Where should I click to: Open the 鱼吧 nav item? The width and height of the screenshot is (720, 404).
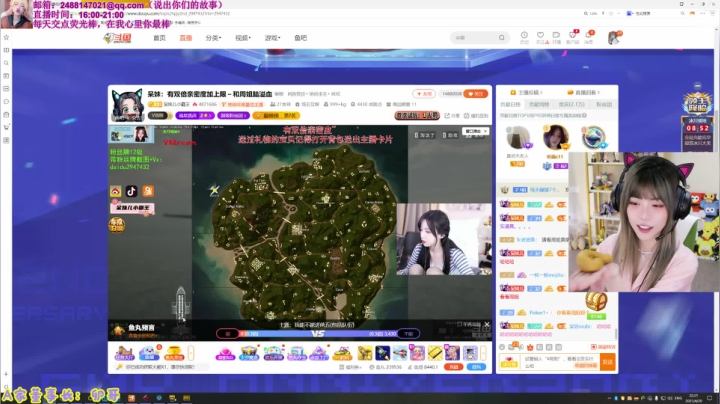(x=300, y=38)
